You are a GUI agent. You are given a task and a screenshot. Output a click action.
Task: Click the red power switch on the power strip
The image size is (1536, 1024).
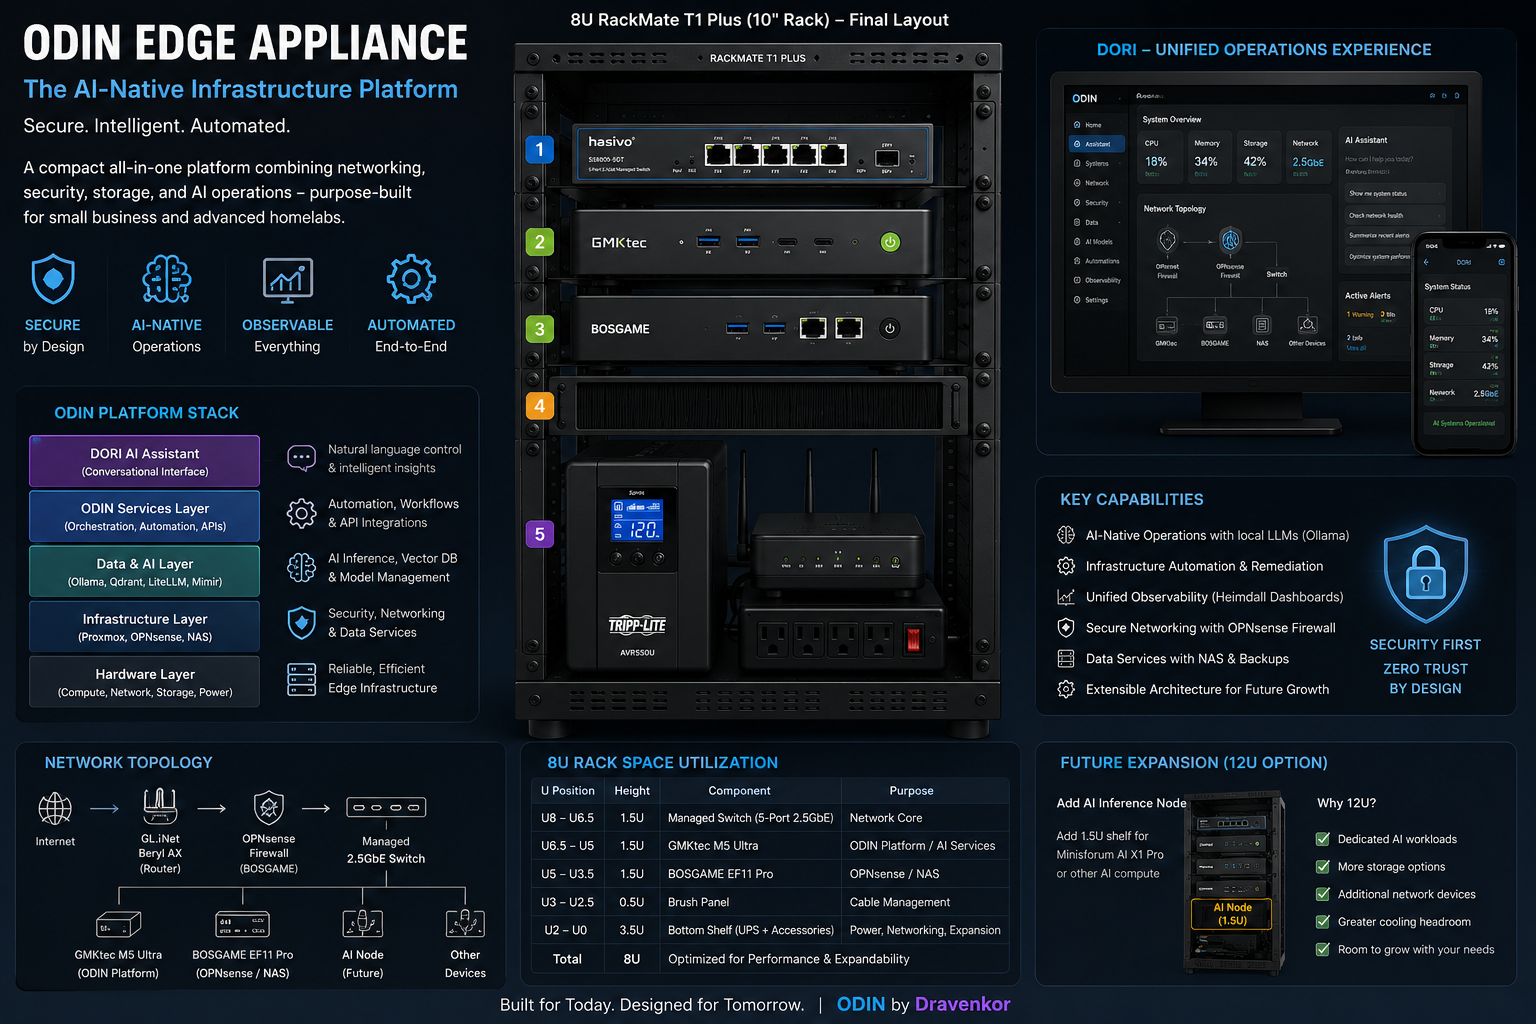click(913, 639)
